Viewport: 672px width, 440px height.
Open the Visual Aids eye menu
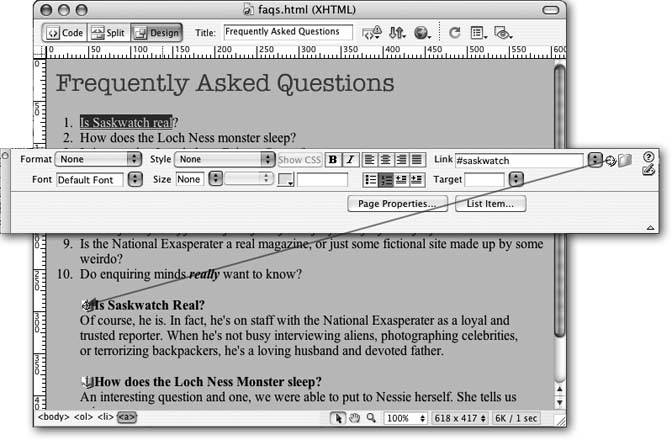503,33
